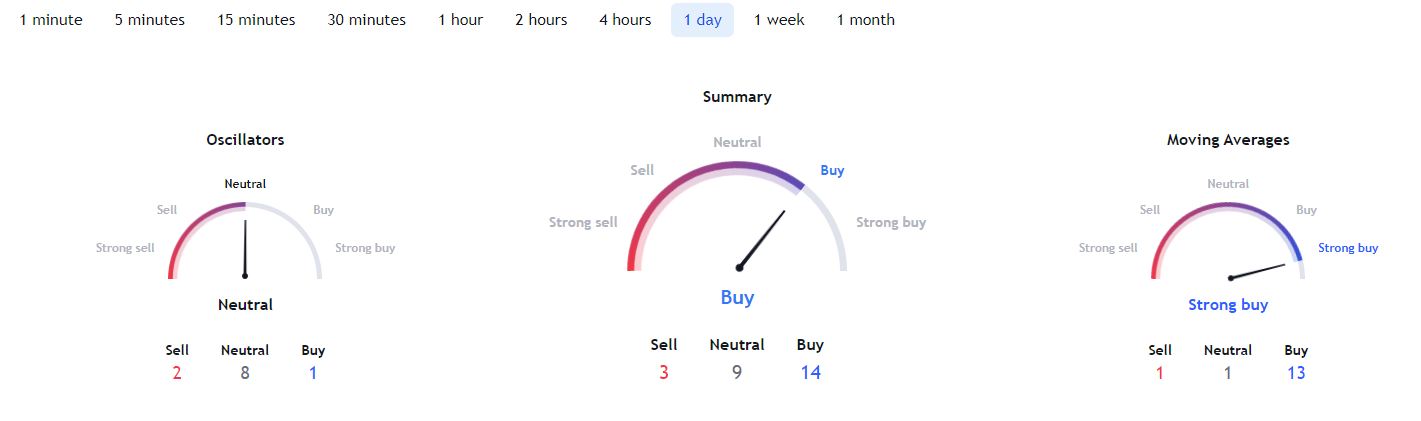
Task: Click Summary Buy count 14
Action: [810, 373]
